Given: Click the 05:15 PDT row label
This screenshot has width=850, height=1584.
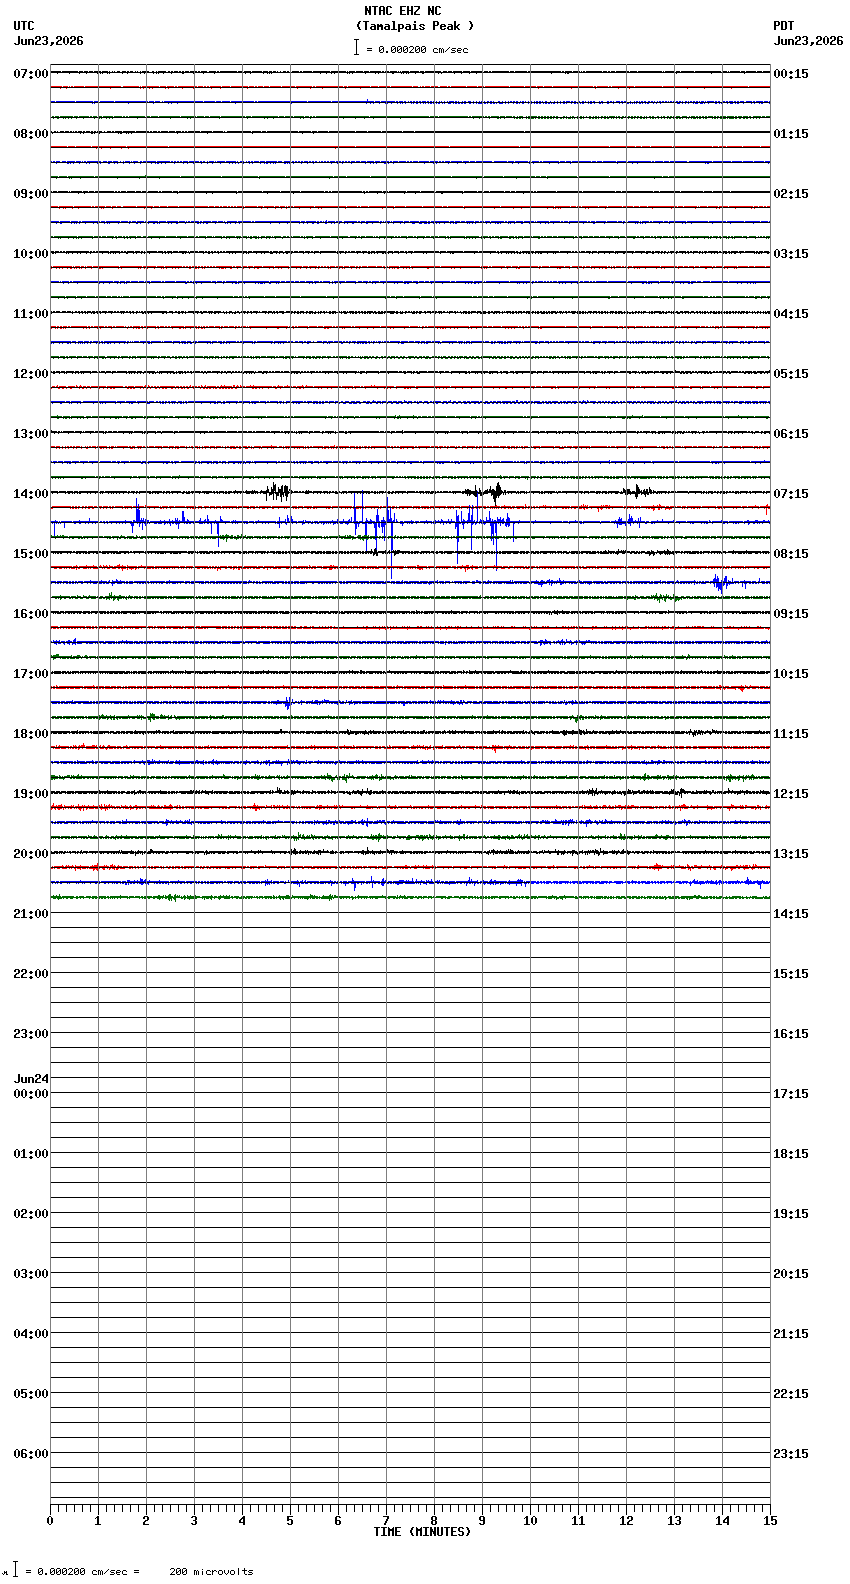Looking at the screenshot, I should click(791, 374).
